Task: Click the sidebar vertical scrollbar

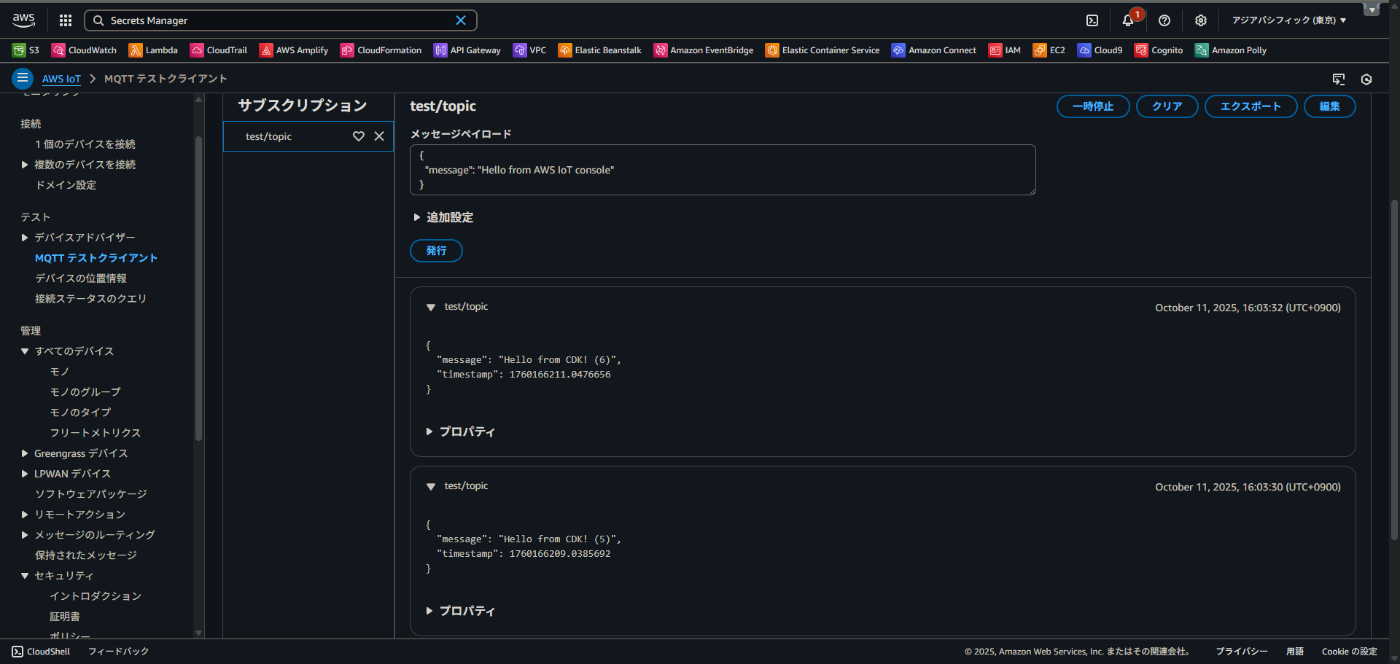Action: 198,289
